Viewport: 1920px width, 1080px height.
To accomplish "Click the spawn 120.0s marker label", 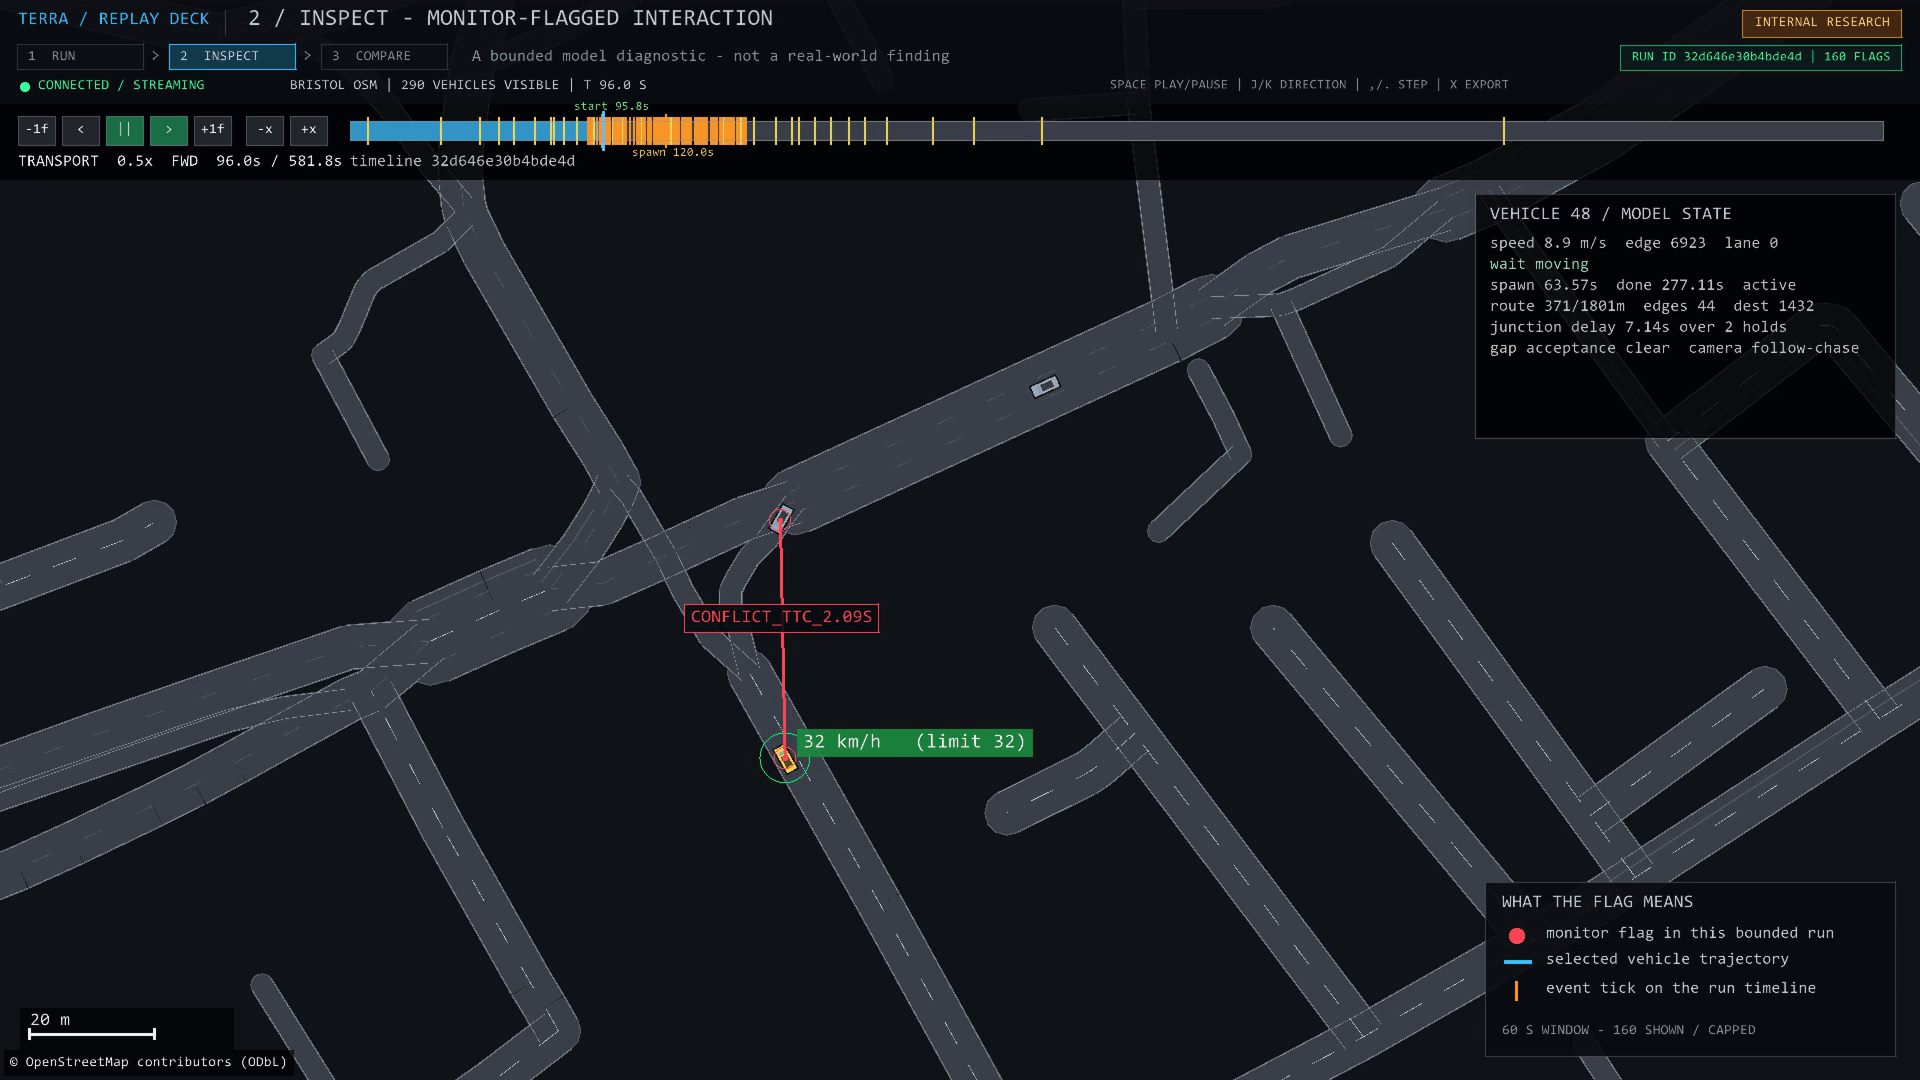I will 673,153.
